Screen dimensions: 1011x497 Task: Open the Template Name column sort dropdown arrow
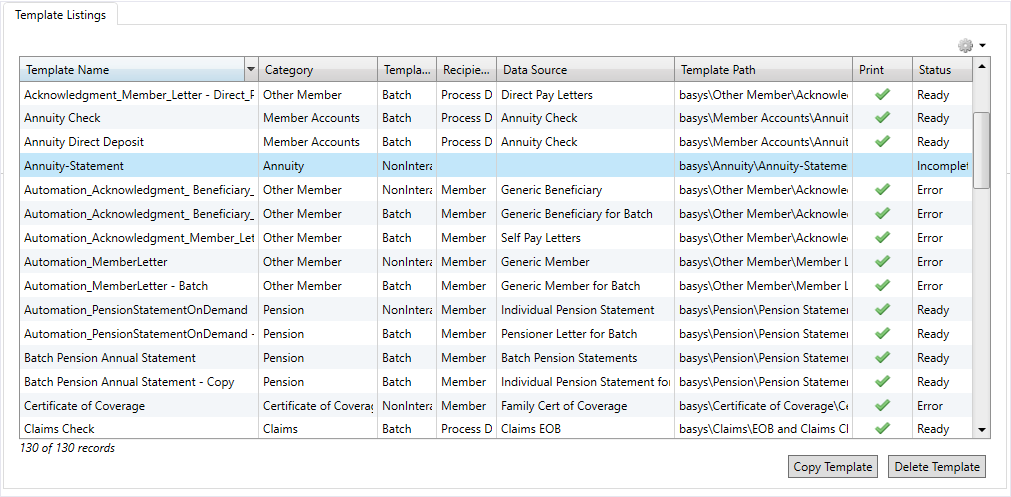coord(250,70)
